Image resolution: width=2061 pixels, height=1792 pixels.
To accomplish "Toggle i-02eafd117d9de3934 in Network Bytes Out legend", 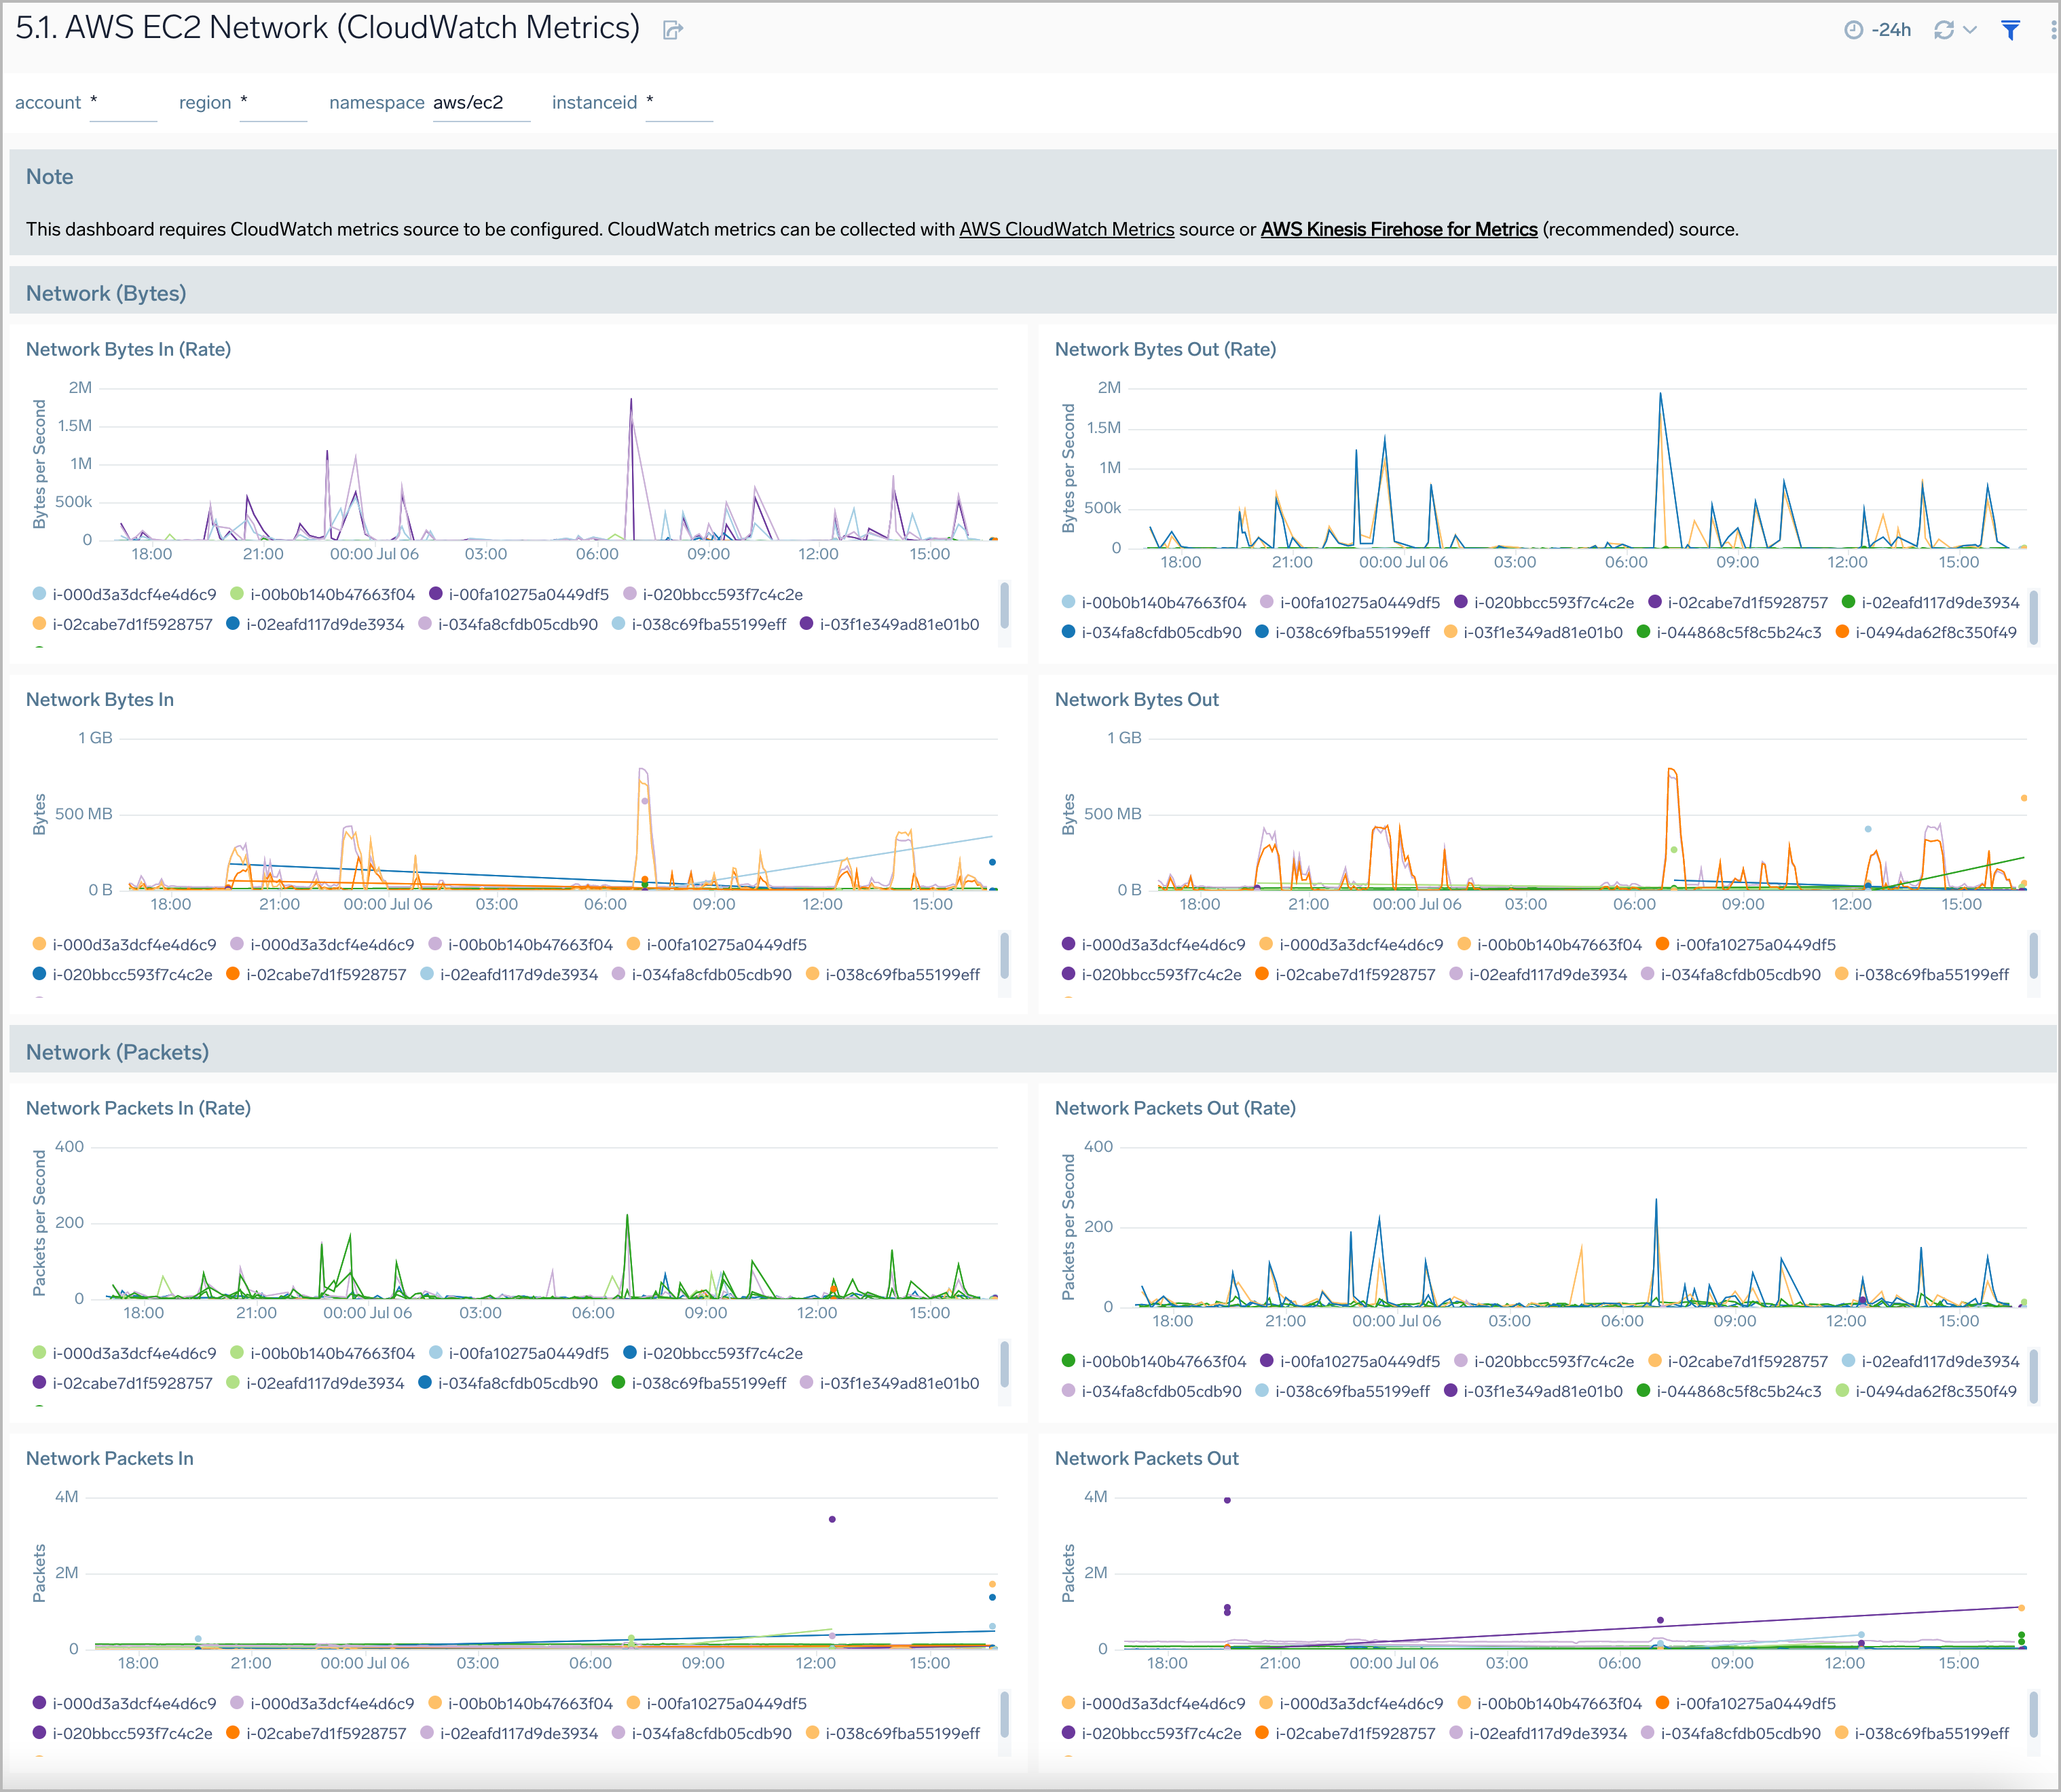I will click(1538, 974).
